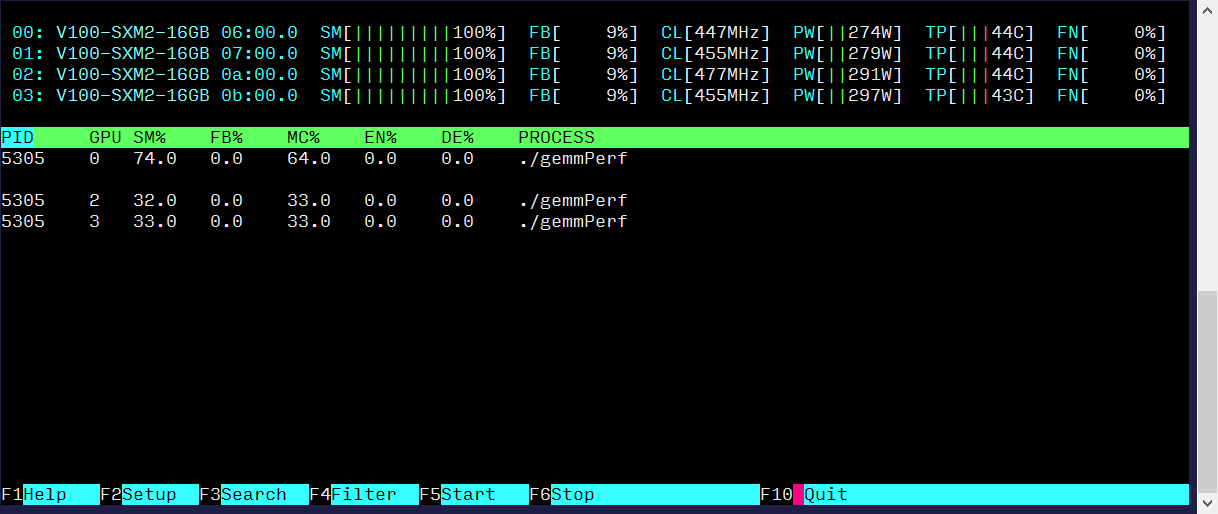Click the GPU 02 V100-SXM2-16GB 0a:00.0 label
This screenshot has height=514, width=1218.
[x=155, y=74]
